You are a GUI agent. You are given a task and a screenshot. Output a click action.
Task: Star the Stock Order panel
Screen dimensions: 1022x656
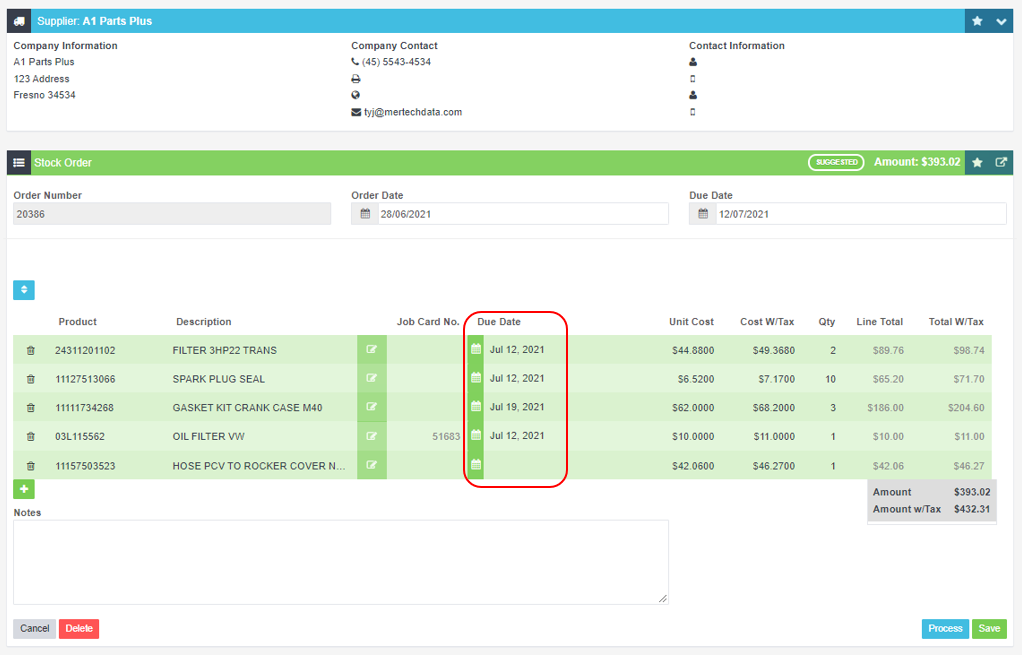(x=977, y=162)
